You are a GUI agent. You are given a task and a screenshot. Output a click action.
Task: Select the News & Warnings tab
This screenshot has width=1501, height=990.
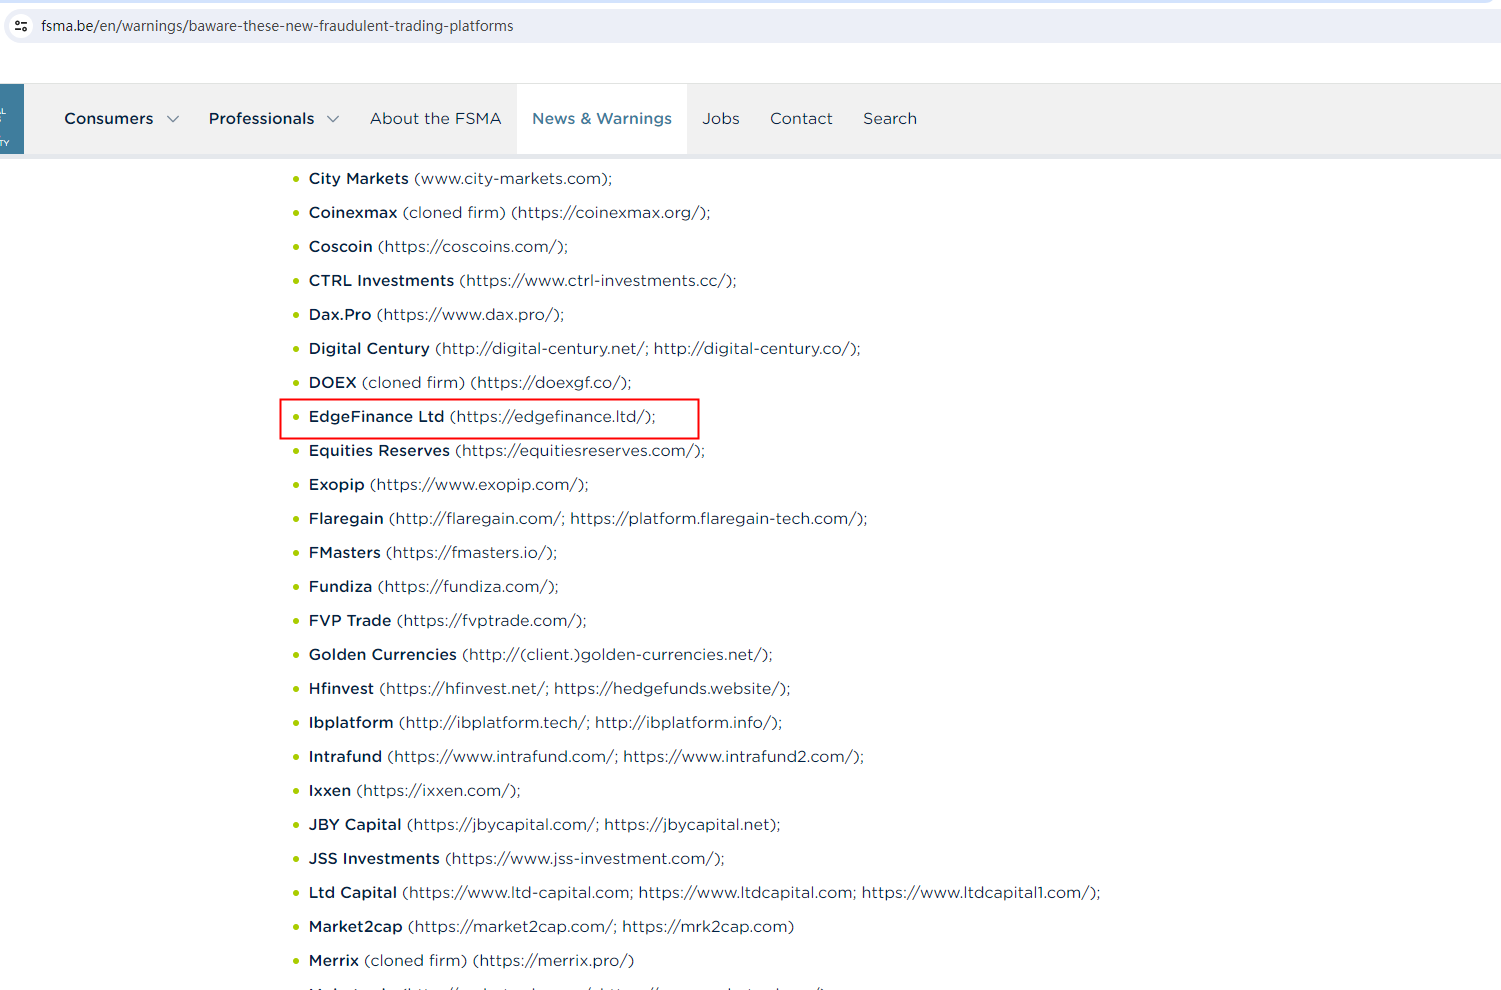(601, 119)
